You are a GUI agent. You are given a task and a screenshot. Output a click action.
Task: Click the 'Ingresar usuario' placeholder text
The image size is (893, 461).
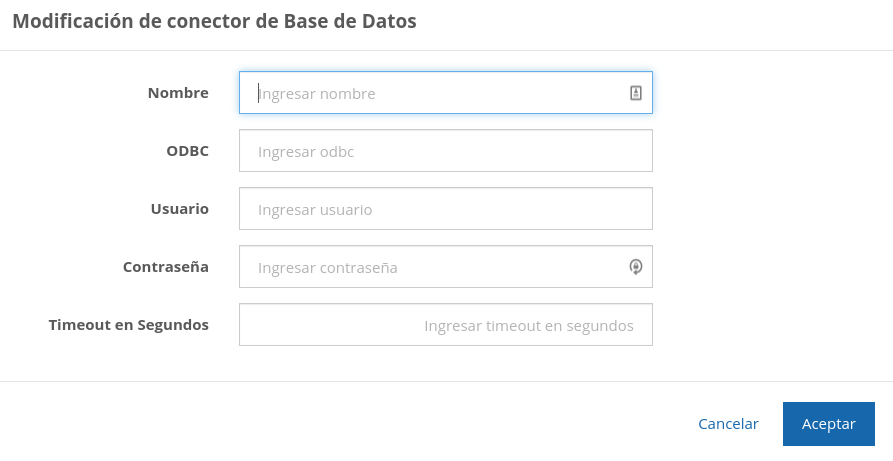[315, 210]
